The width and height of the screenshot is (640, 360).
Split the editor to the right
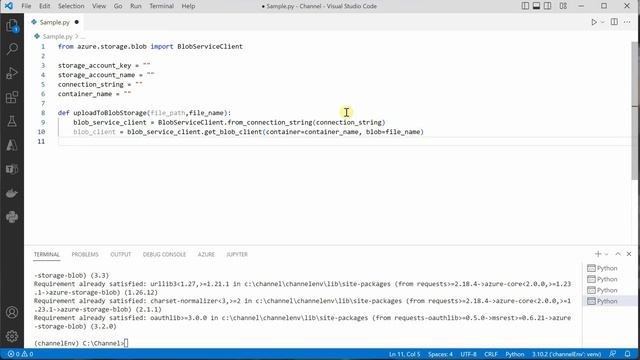pos(614,22)
